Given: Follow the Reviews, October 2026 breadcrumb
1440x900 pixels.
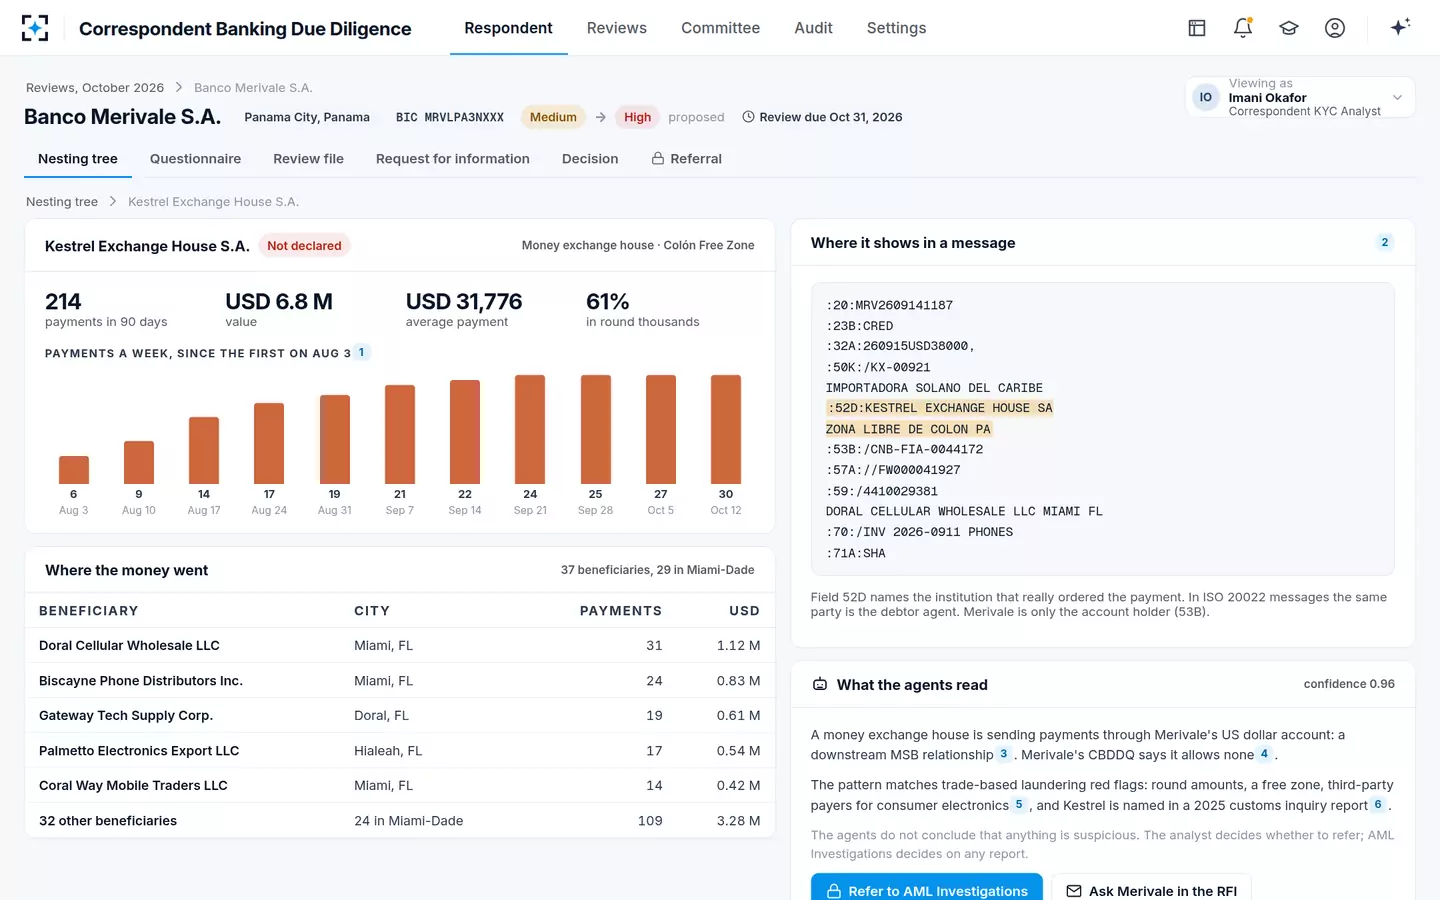Looking at the screenshot, I should coord(95,88).
